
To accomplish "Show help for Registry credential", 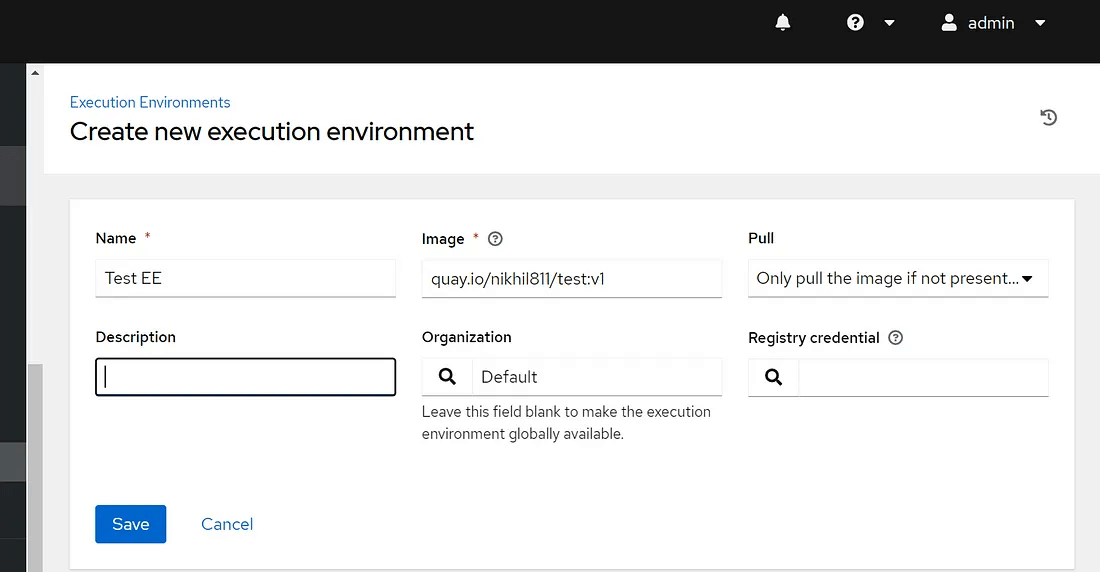I will (895, 338).
